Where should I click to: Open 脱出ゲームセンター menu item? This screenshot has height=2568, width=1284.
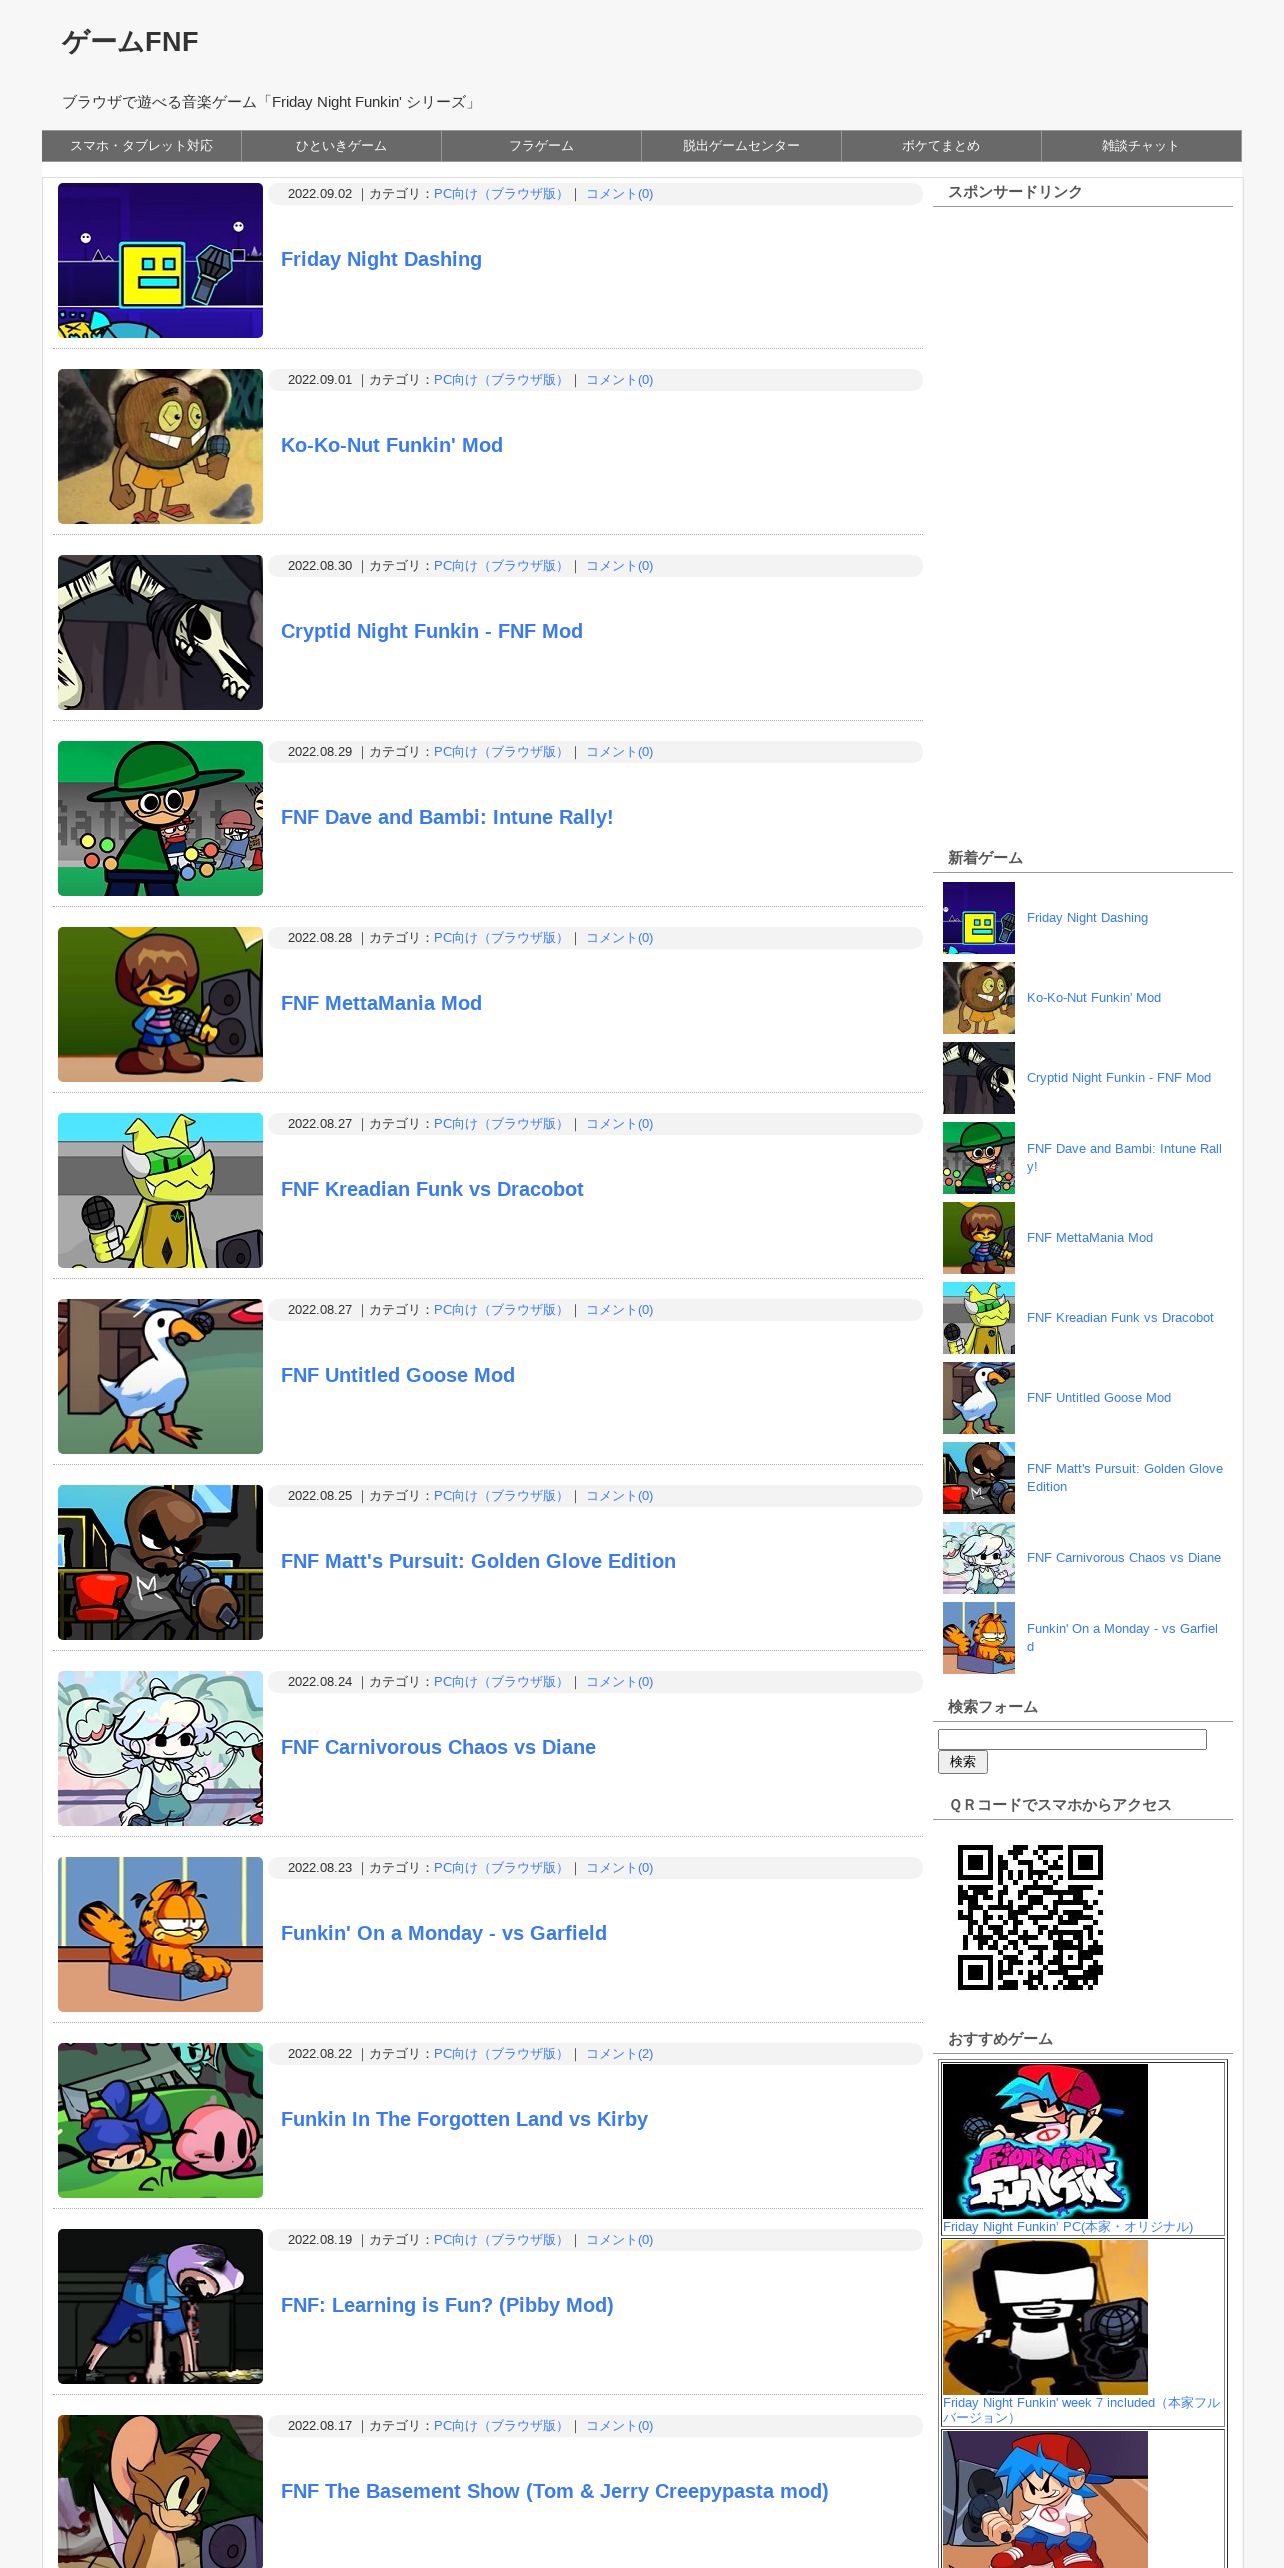[741, 146]
